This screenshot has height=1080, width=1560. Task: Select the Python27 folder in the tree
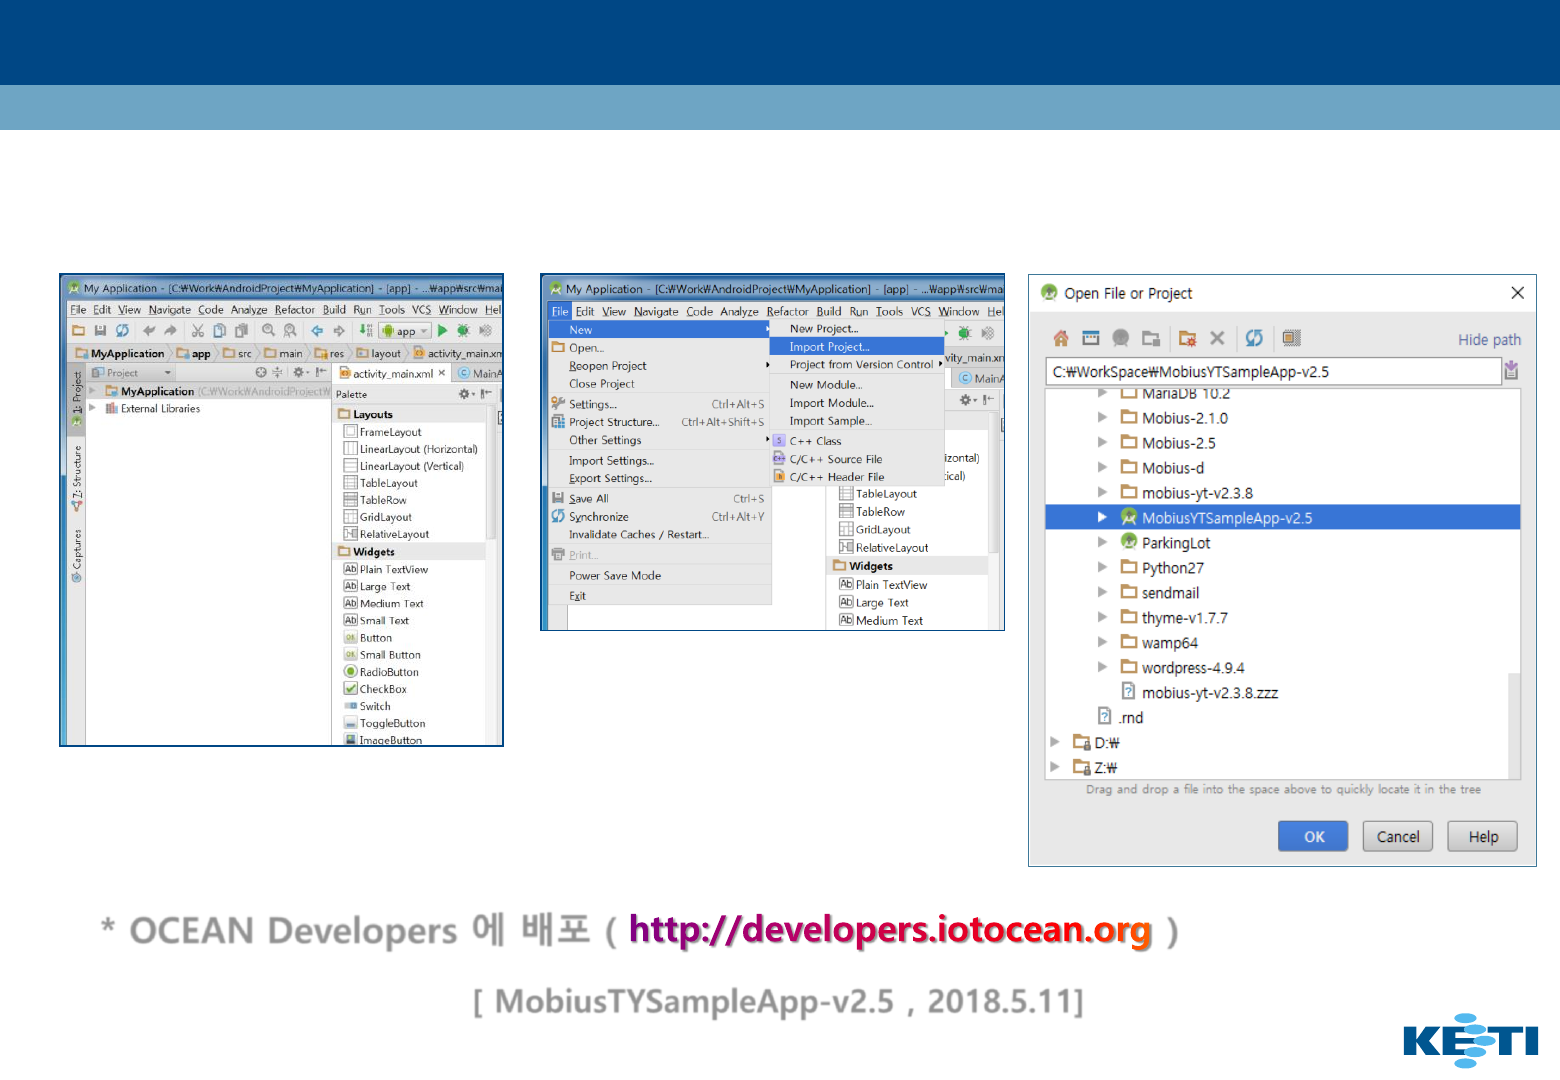[x=1173, y=568]
